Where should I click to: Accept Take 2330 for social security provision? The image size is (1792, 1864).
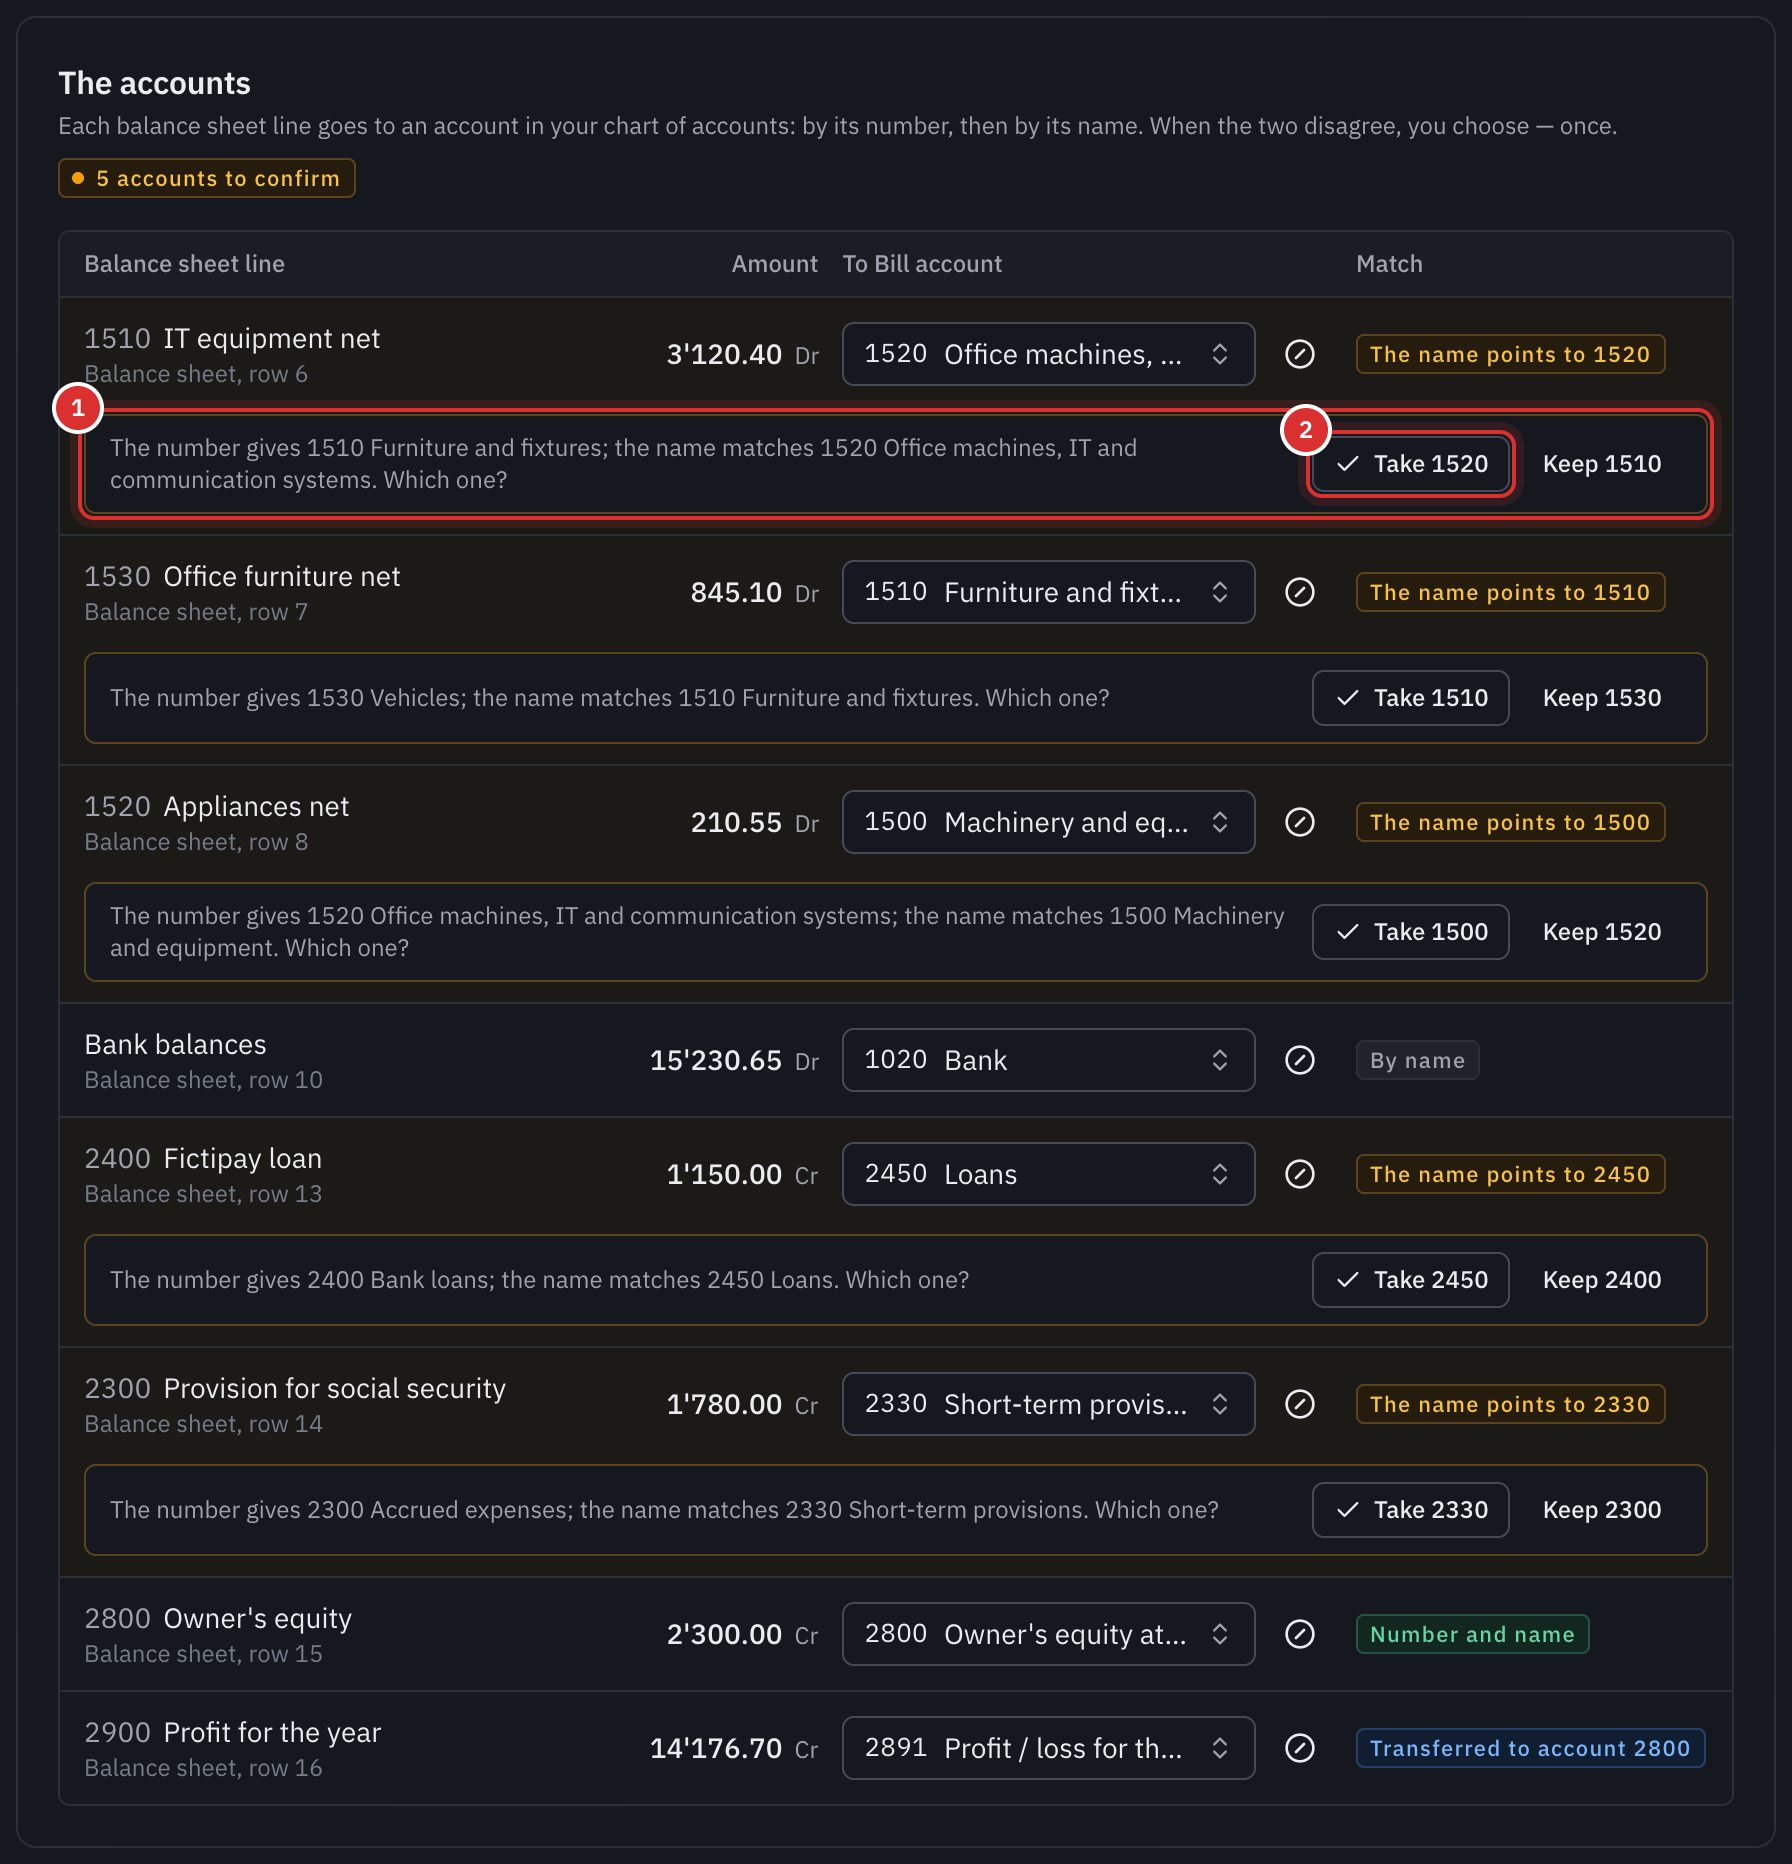click(x=1410, y=1510)
